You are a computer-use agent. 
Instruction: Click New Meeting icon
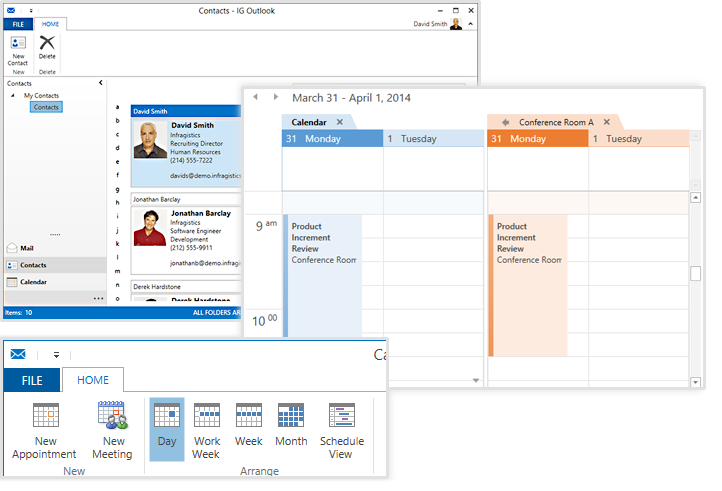(112, 415)
